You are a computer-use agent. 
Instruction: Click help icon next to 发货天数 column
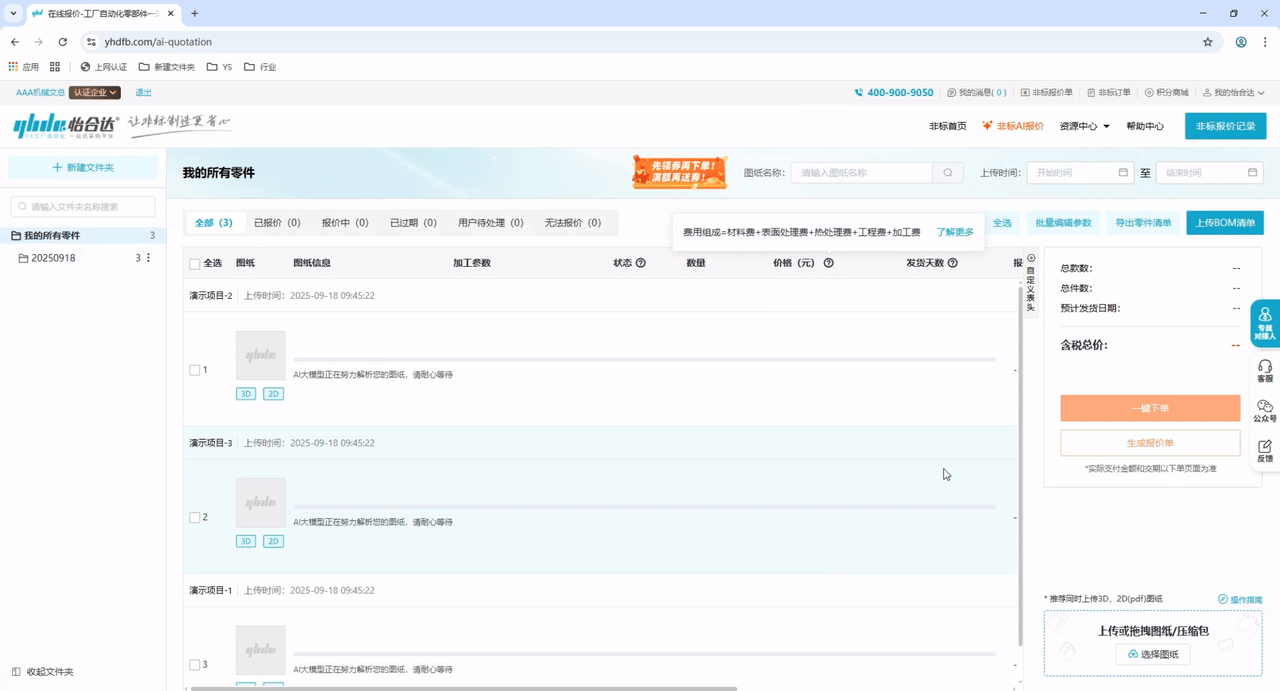[952, 263]
